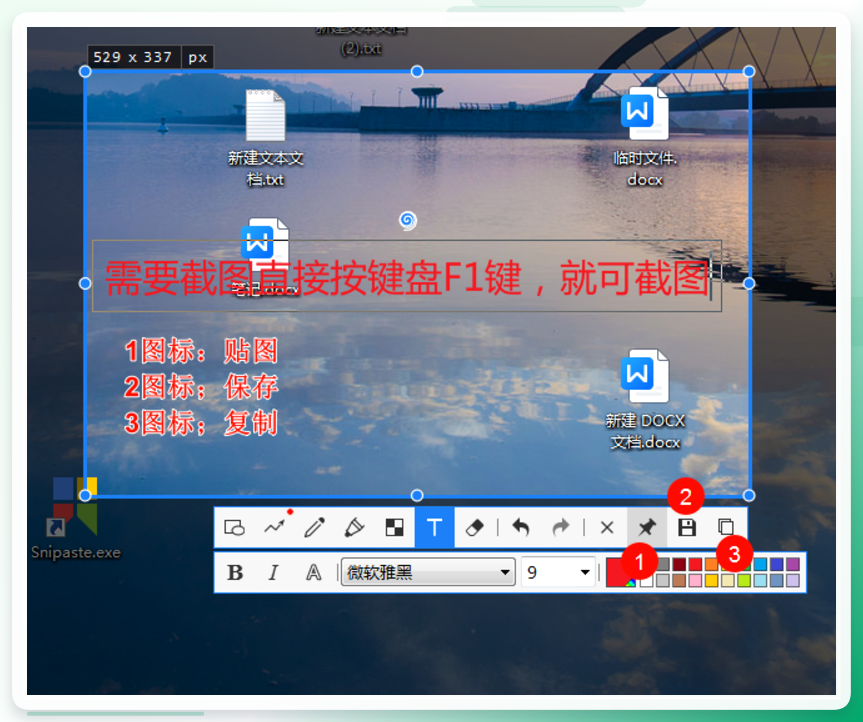Pick the lime green swatch in the bottom row
Image resolution: width=863 pixels, height=722 pixels.
(x=744, y=581)
